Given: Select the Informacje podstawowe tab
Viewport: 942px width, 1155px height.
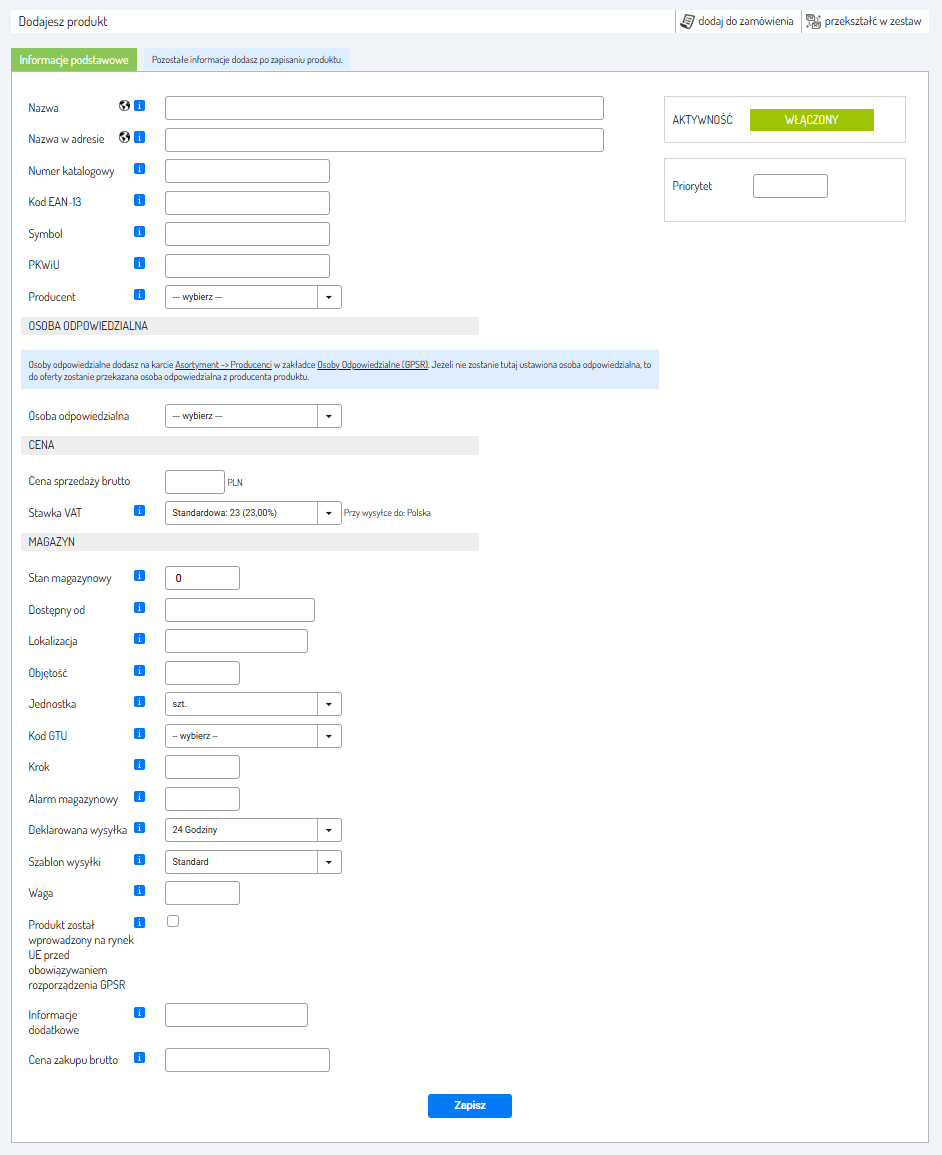Looking at the screenshot, I should tap(74, 60).
